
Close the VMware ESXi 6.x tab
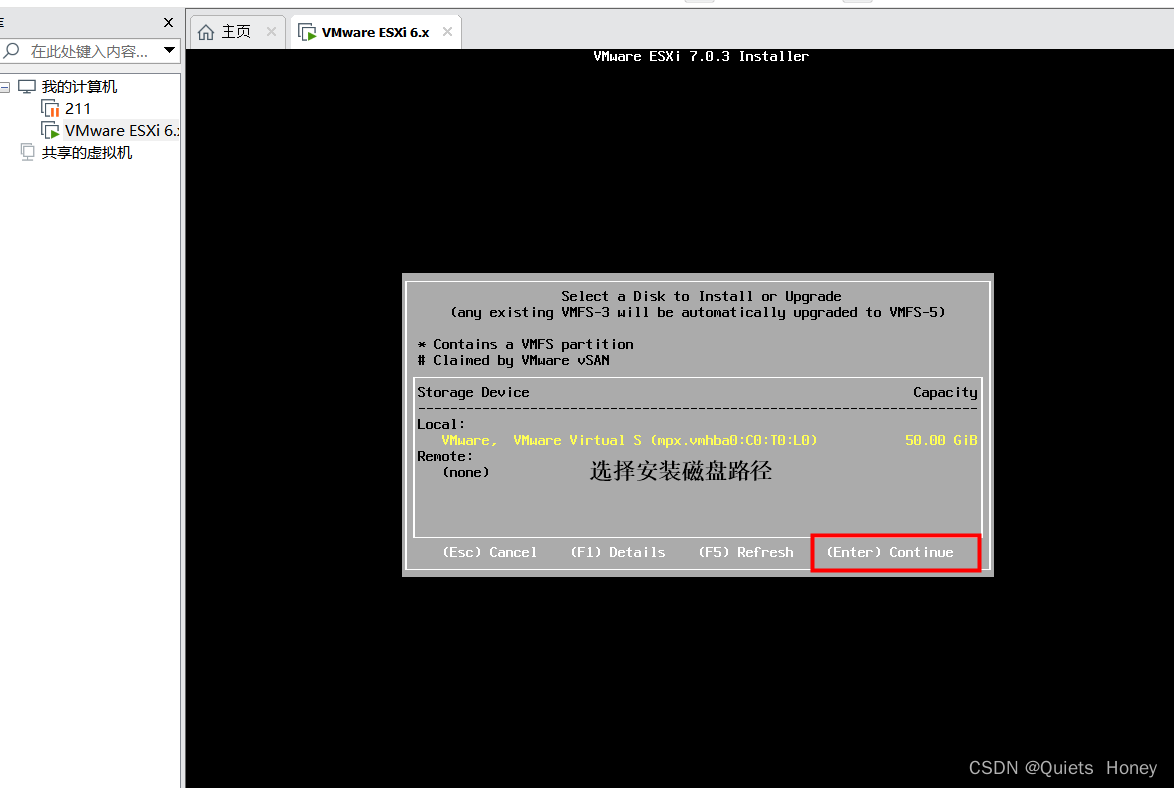[x=447, y=31]
